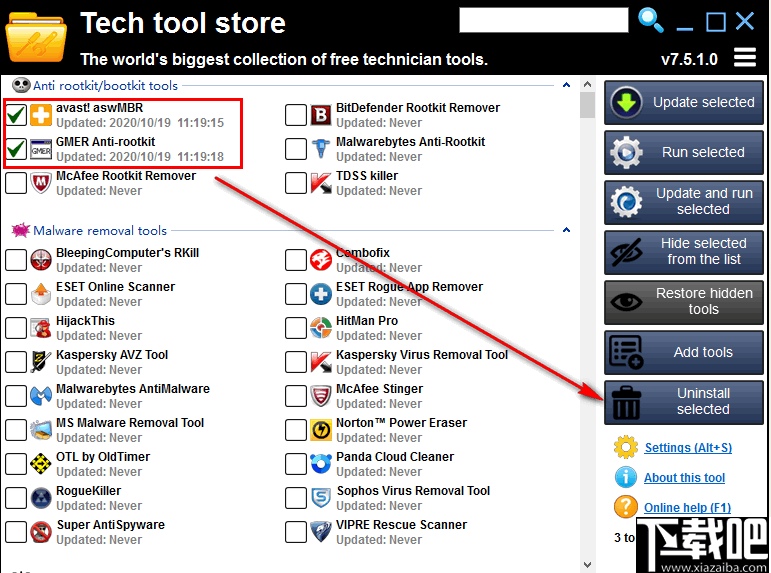Click the RogueKiller icon
The image size is (771, 573).
tap(41, 498)
